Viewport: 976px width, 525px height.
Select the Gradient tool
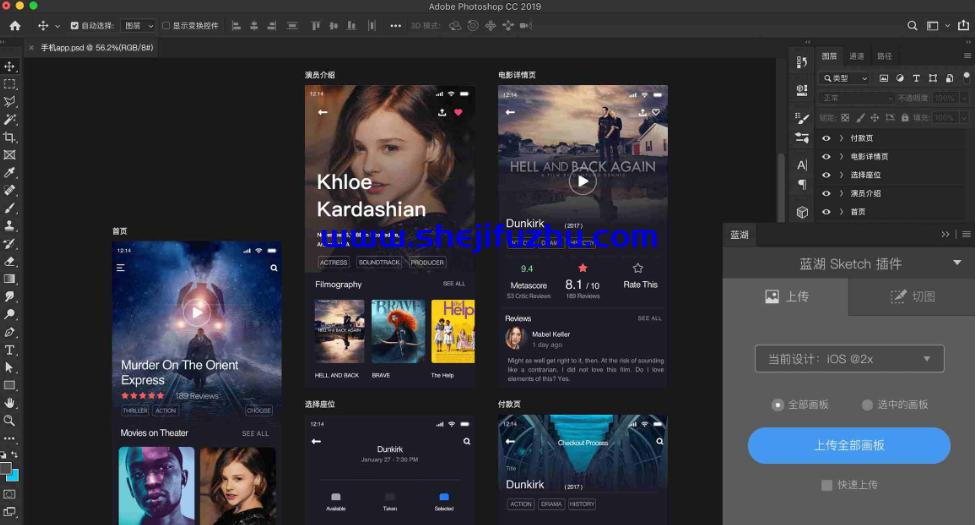click(x=9, y=279)
